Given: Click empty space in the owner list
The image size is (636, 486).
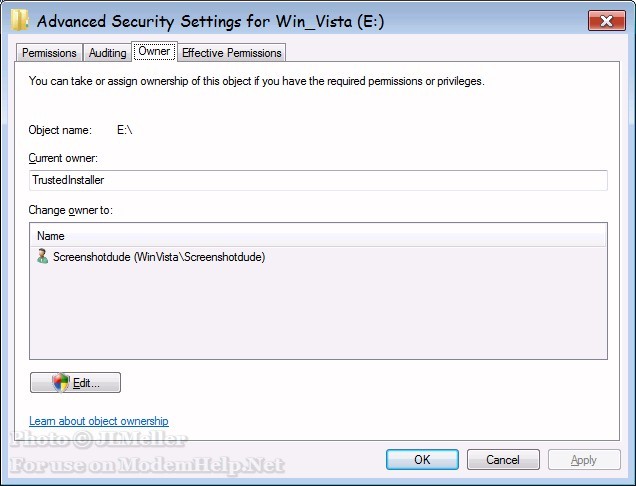Looking at the screenshot, I should pos(318,315).
